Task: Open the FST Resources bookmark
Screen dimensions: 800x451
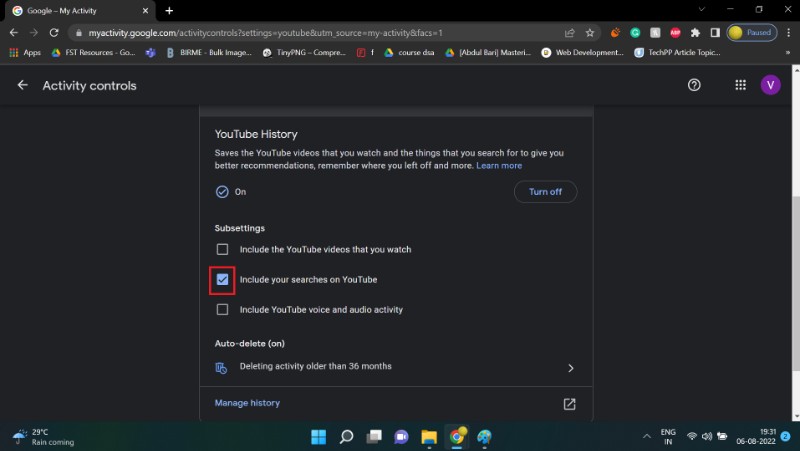Action: tap(93, 53)
